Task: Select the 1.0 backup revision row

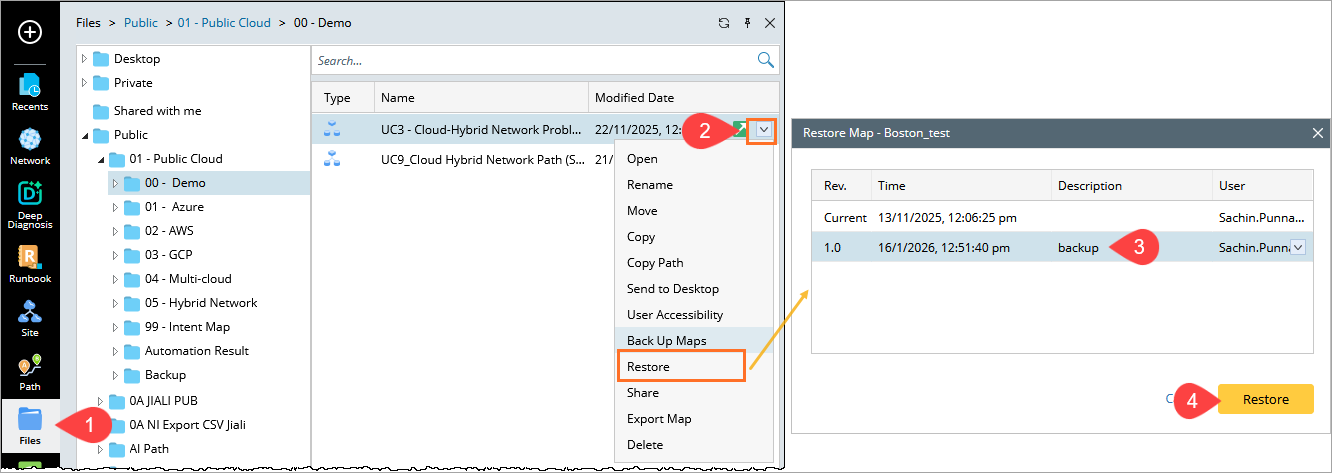Action: pyautogui.click(x=1062, y=247)
